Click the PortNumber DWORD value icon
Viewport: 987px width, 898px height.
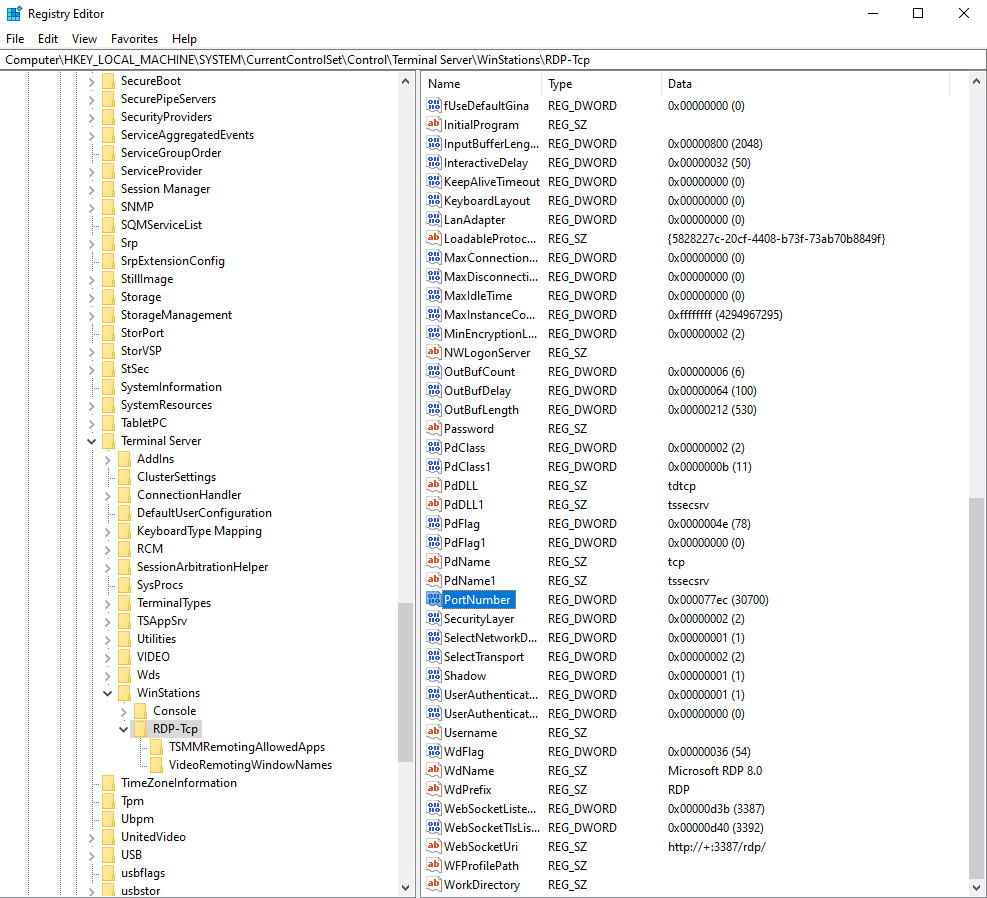coord(433,600)
